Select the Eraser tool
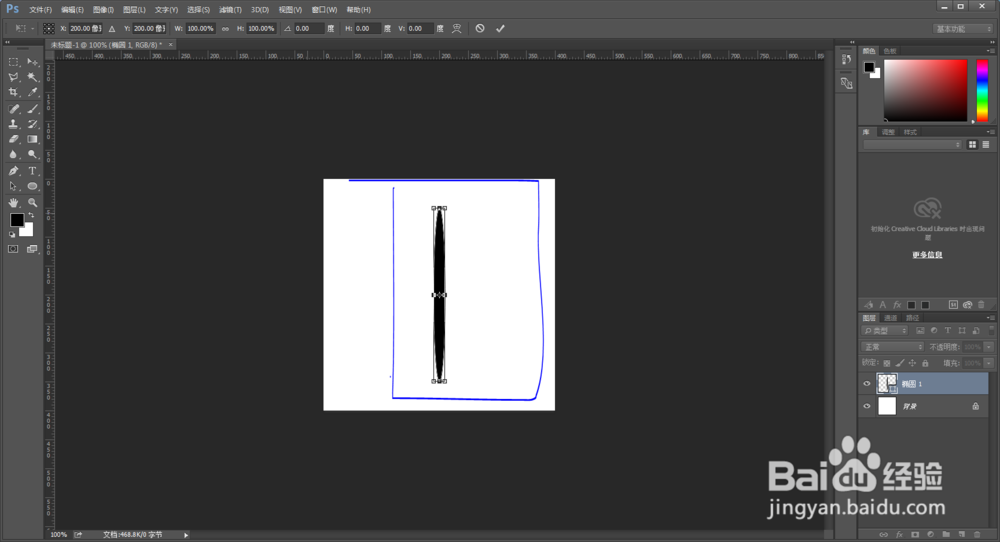The width and height of the screenshot is (1000, 542). (x=13, y=139)
